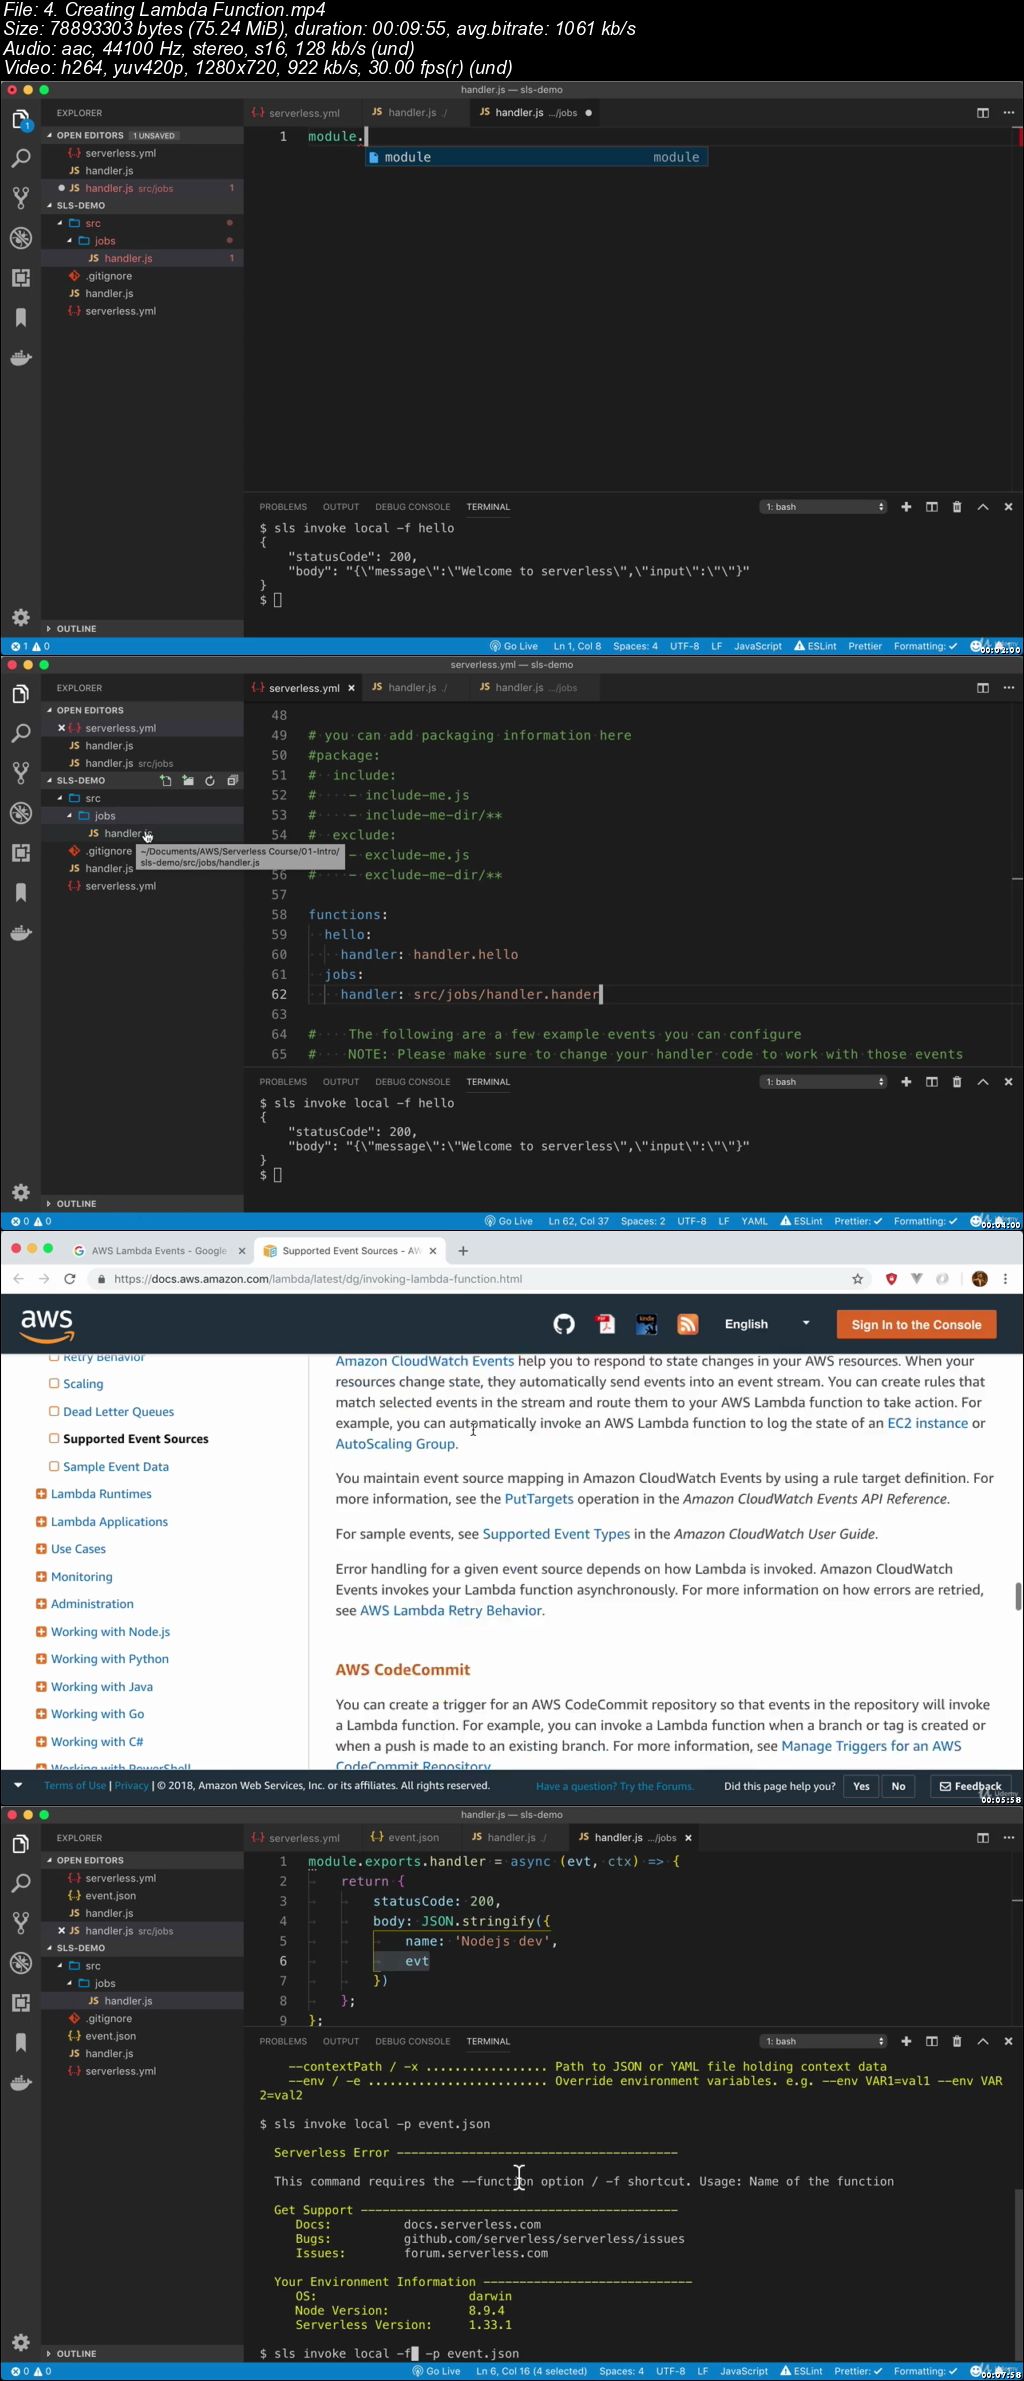Click New Folder icon in SLS-DEMO header

click(188, 781)
